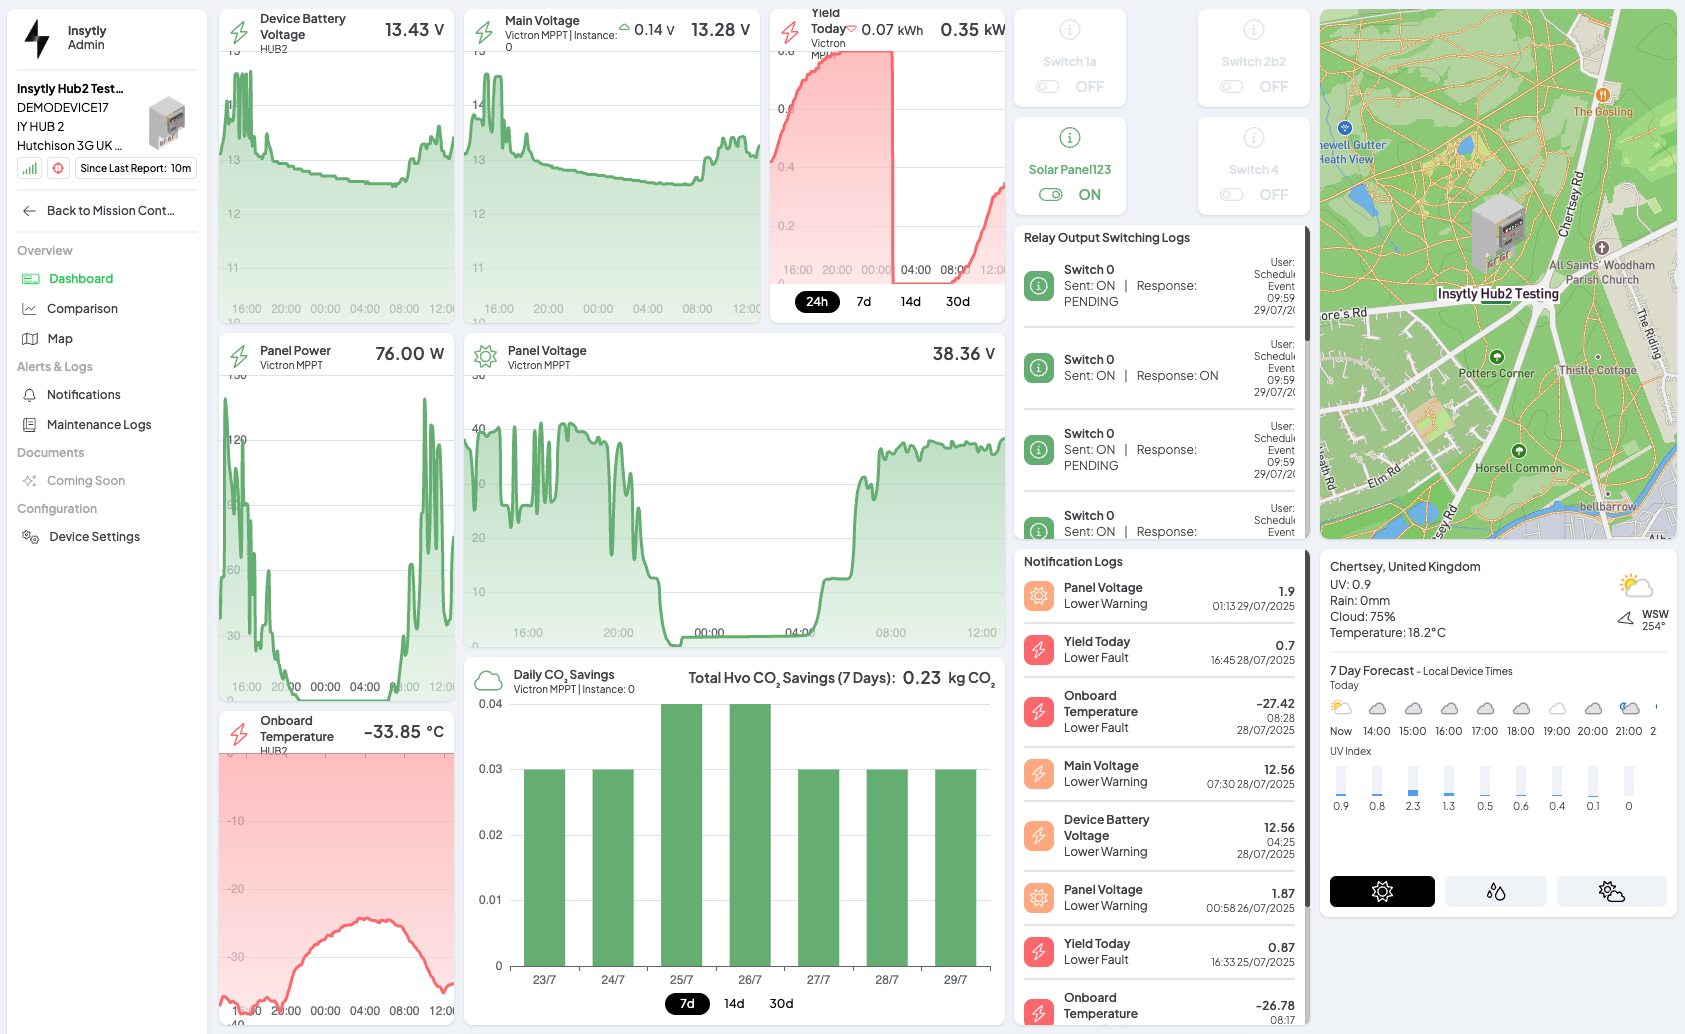Toggle the Switch 4 relay

pyautogui.click(x=1232, y=195)
